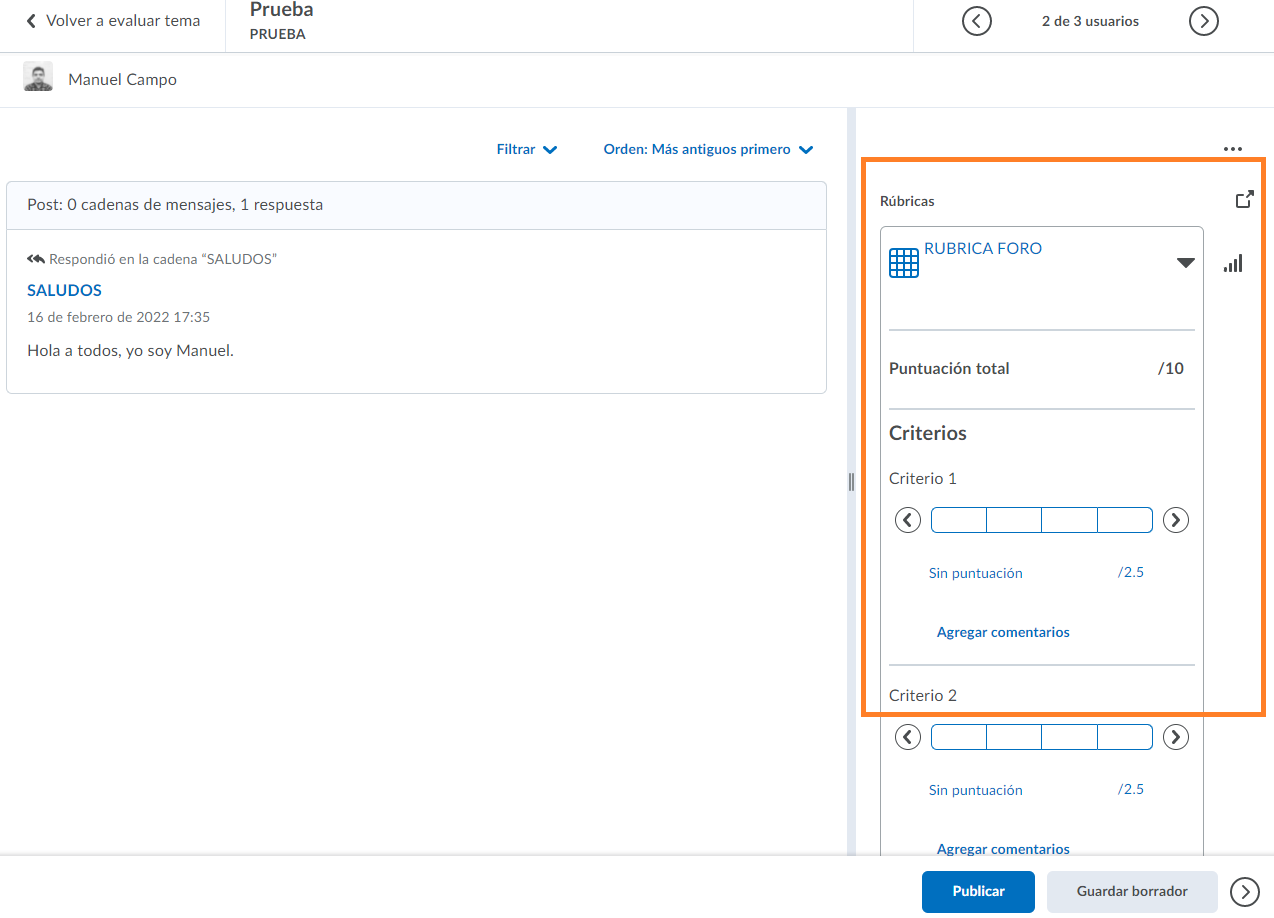Select previous level for Criterio 2
This screenshot has width=1274, height=918.
(x=907, y=737)
